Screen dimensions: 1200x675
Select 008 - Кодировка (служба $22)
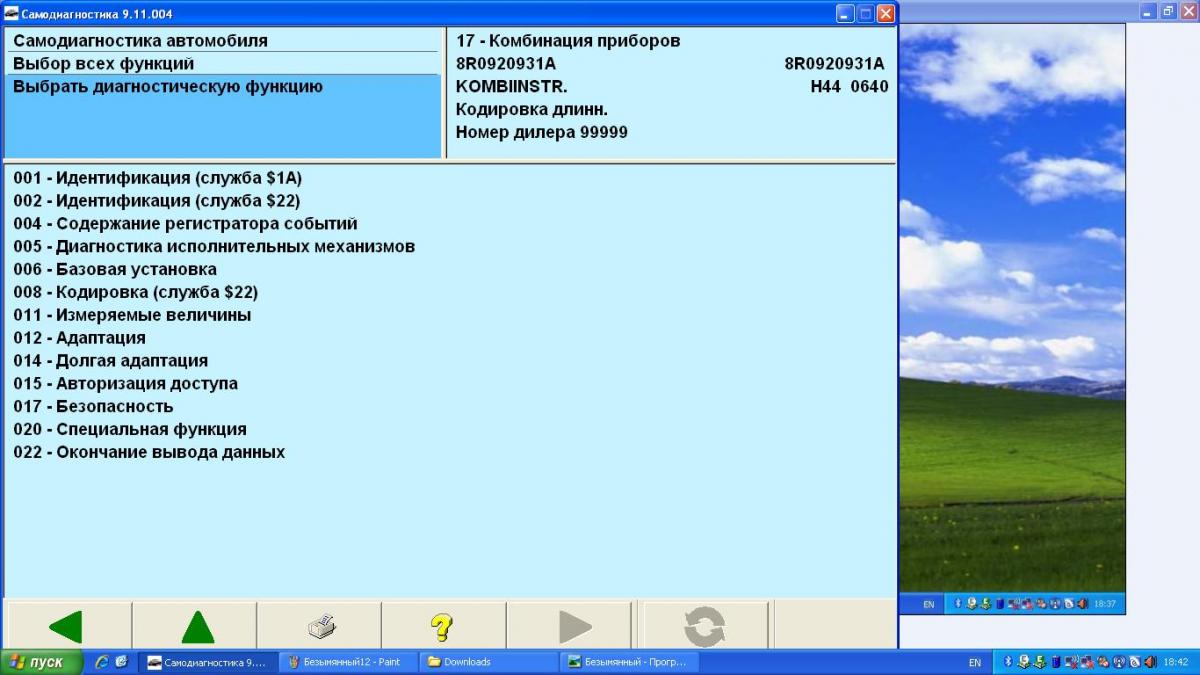136,292
